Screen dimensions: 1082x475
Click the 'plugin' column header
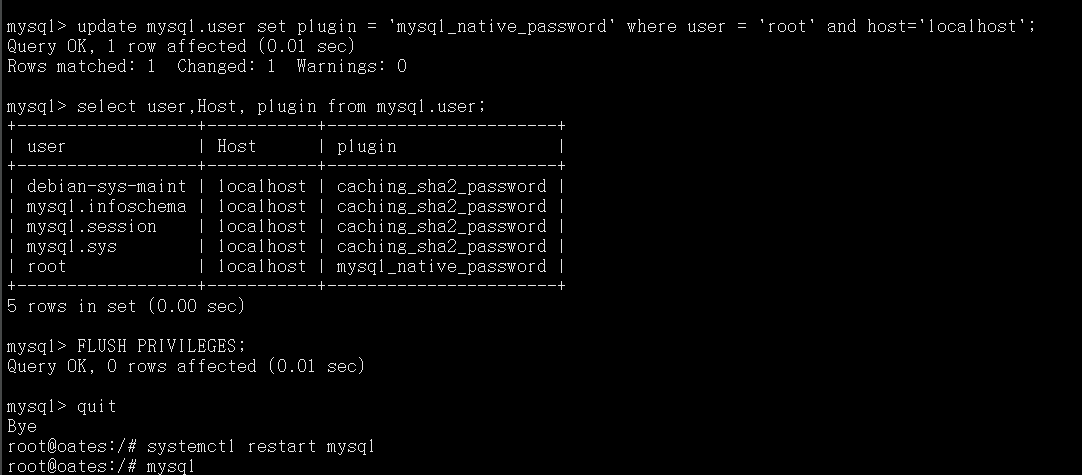coord(366,146)
